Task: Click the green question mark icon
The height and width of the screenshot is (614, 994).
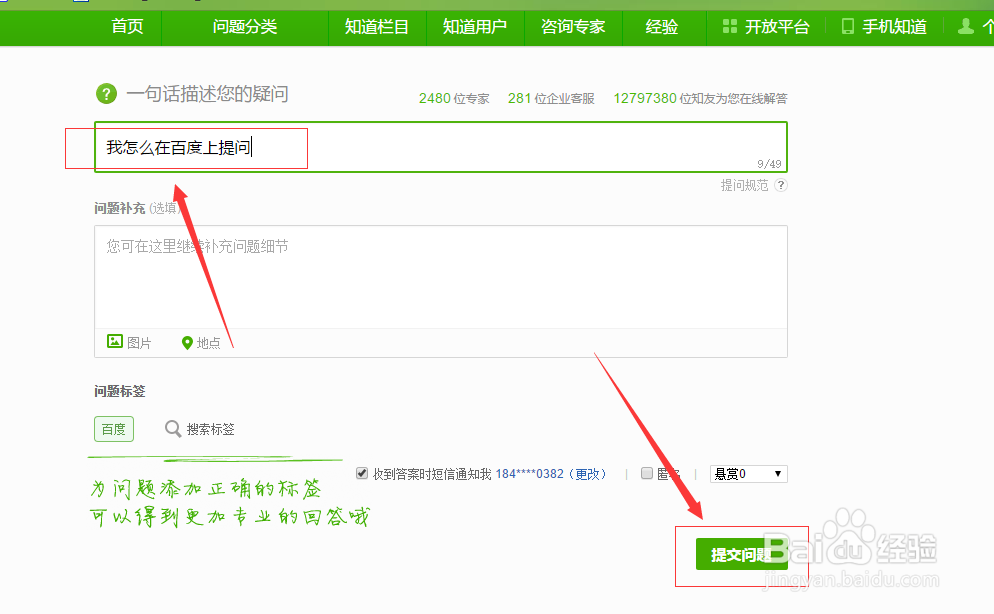Action: coord(106,94)
